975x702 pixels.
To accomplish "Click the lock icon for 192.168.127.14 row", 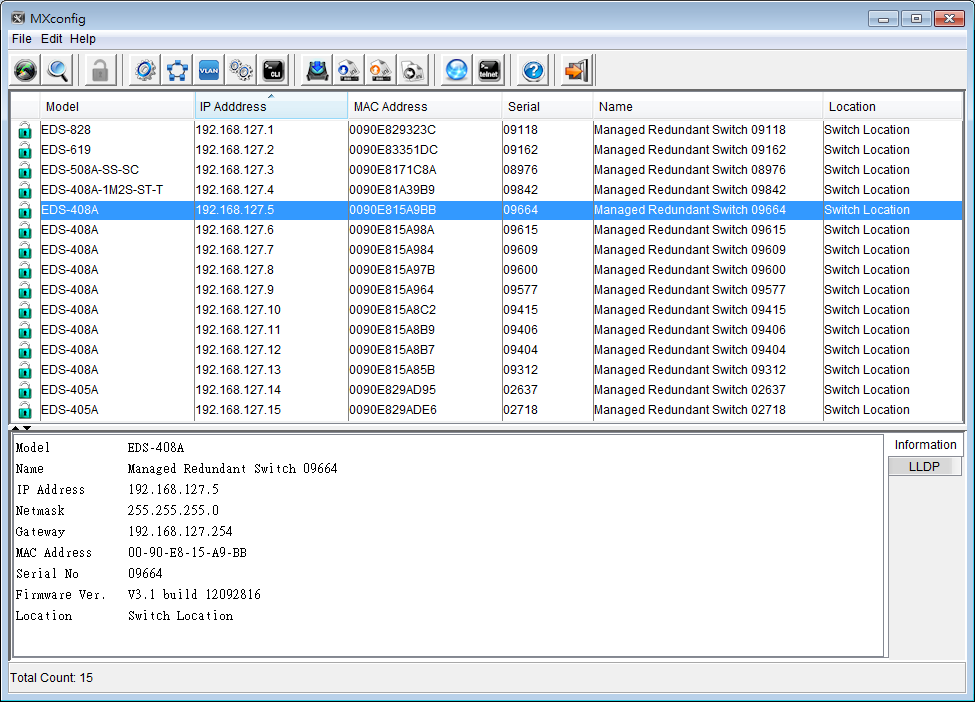I will 25,390.
